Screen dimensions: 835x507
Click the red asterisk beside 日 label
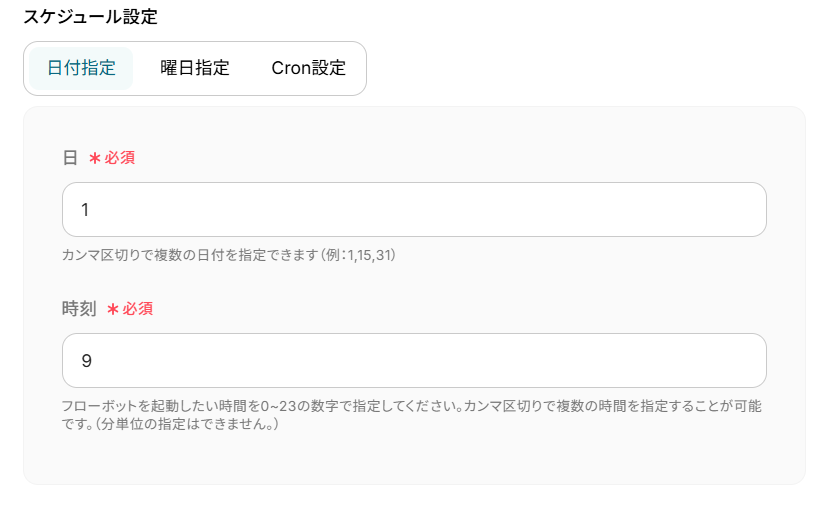click(x=95, y=158)
